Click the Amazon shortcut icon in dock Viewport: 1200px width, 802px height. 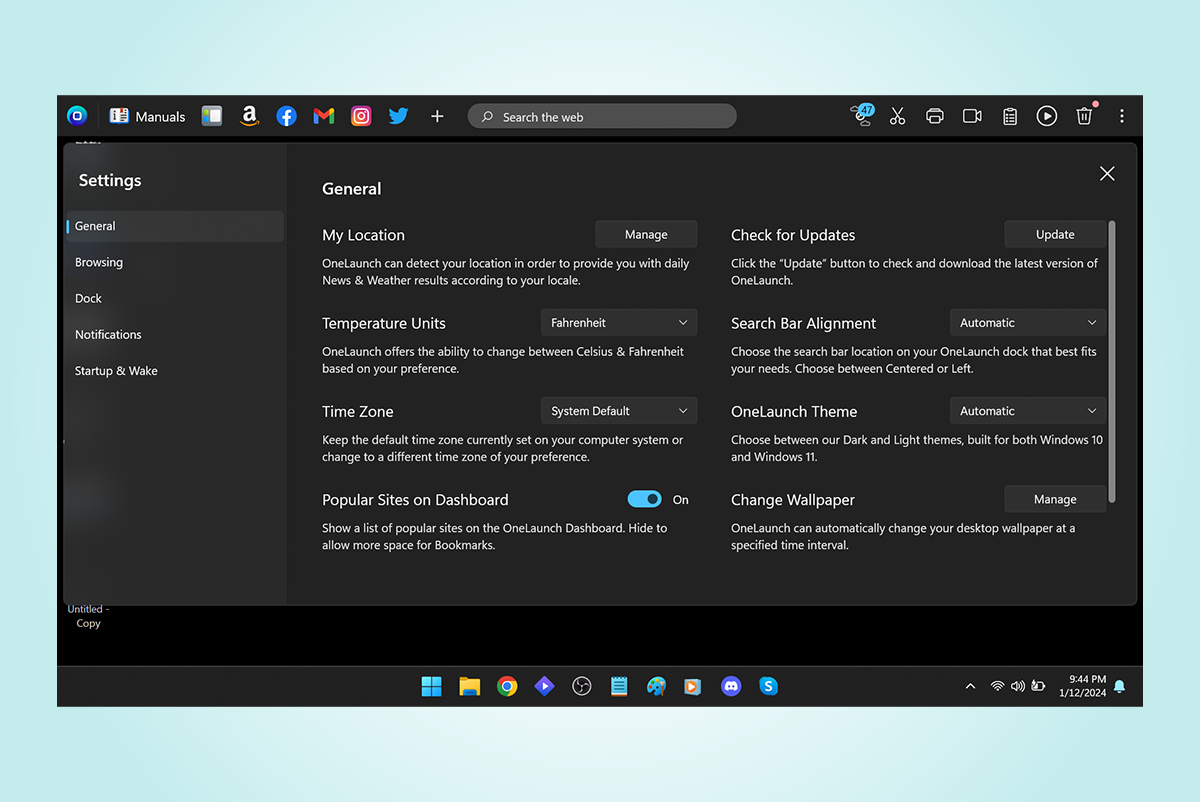249,116
